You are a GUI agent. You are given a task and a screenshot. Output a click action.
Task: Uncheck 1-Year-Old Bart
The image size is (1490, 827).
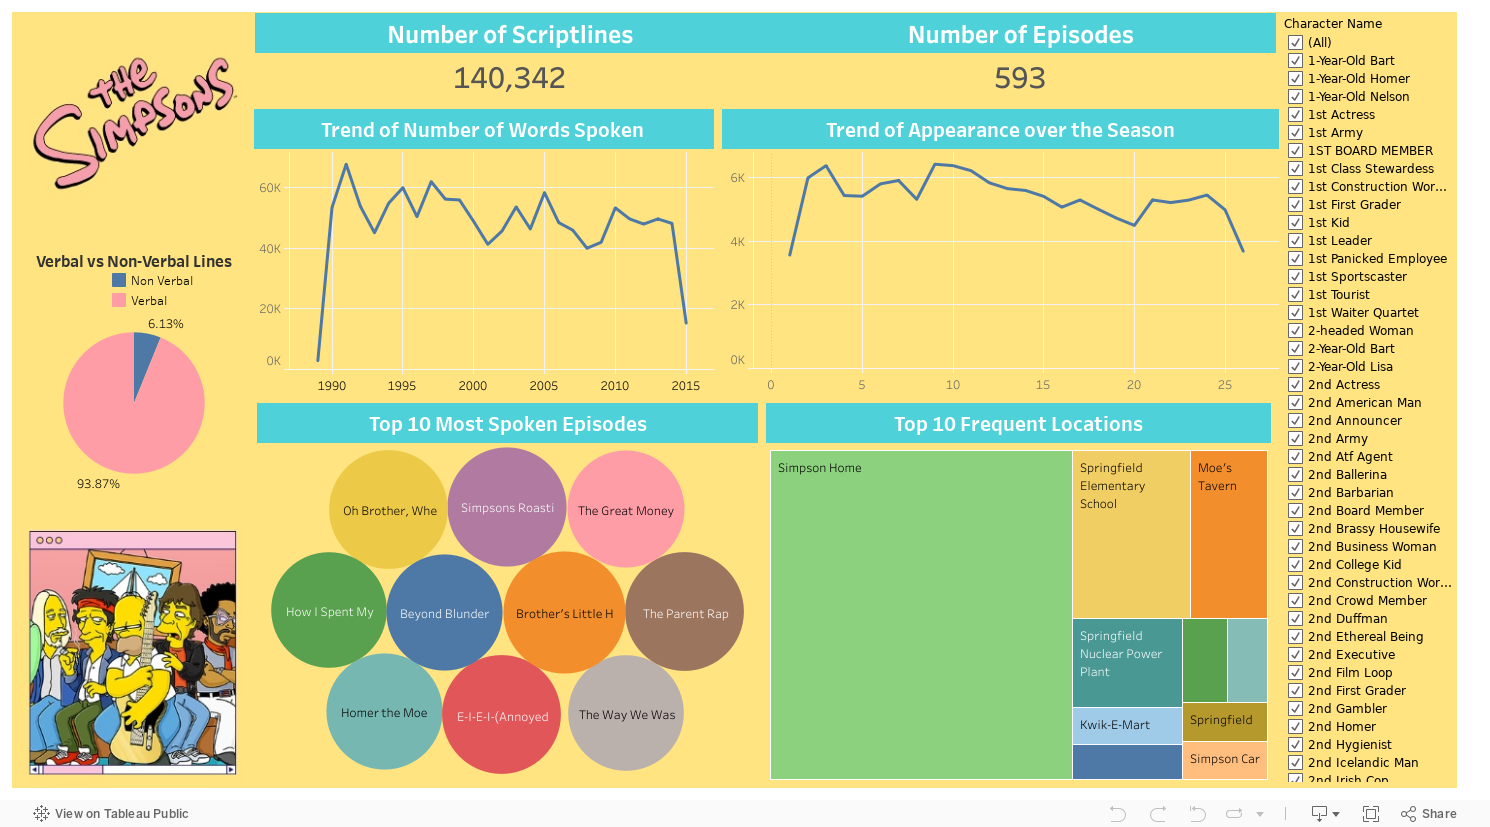1295,61
